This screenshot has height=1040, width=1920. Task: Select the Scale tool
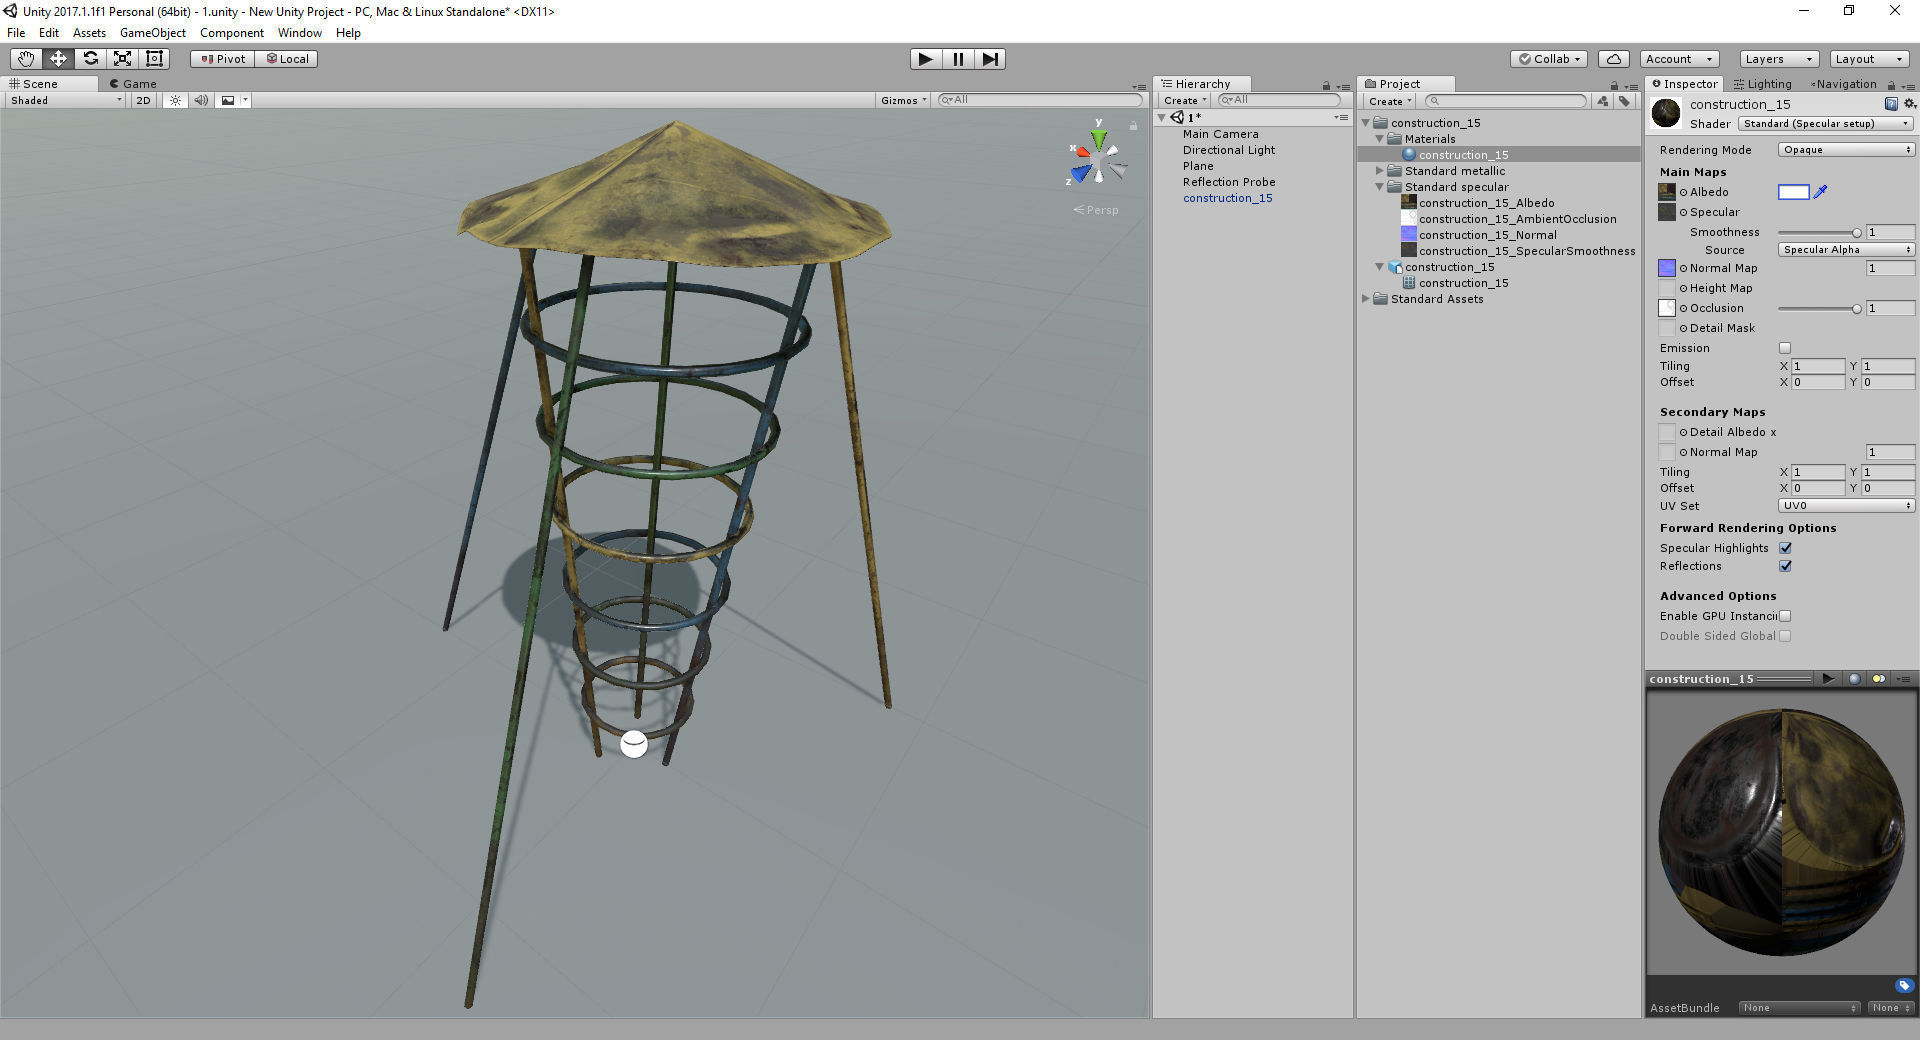tap(122, 59)
